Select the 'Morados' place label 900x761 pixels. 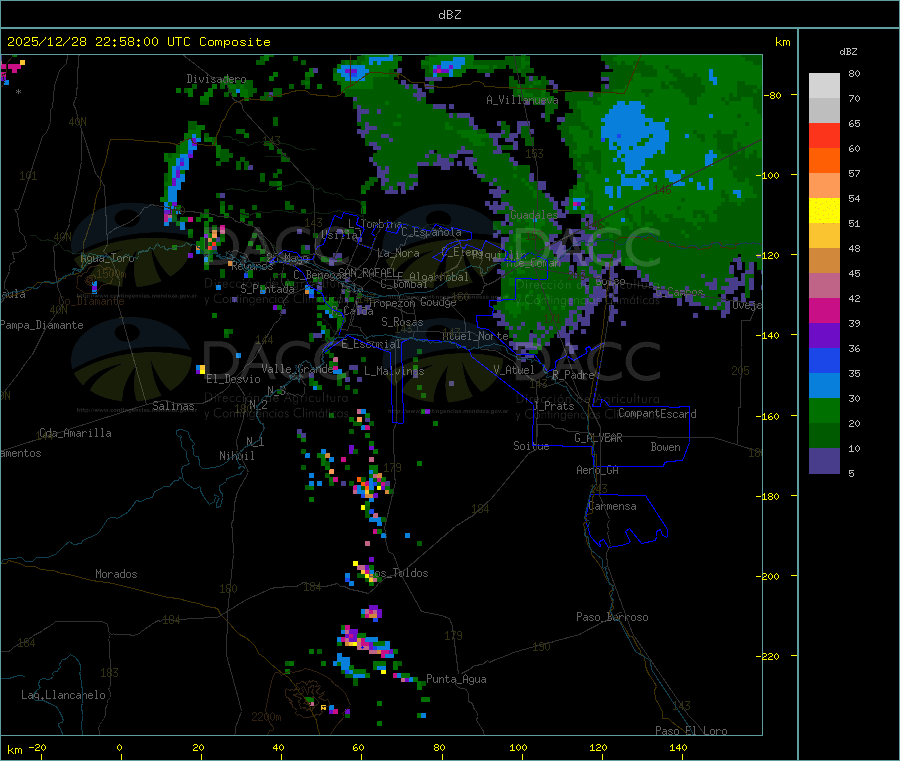click(116, 574)
